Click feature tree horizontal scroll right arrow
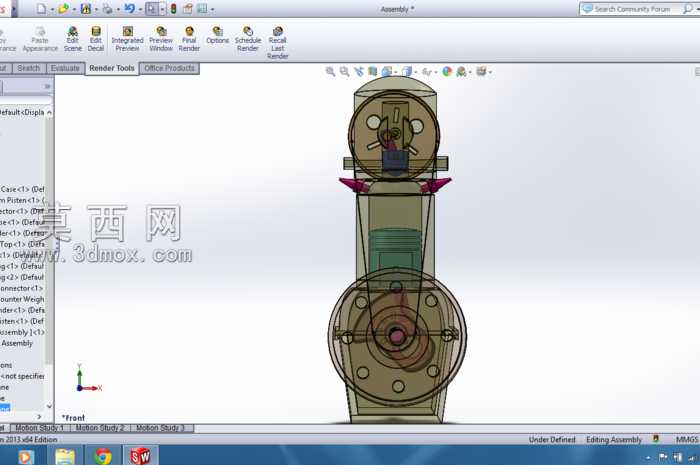The height and width of the screenshot is (465, 700). 39,417
